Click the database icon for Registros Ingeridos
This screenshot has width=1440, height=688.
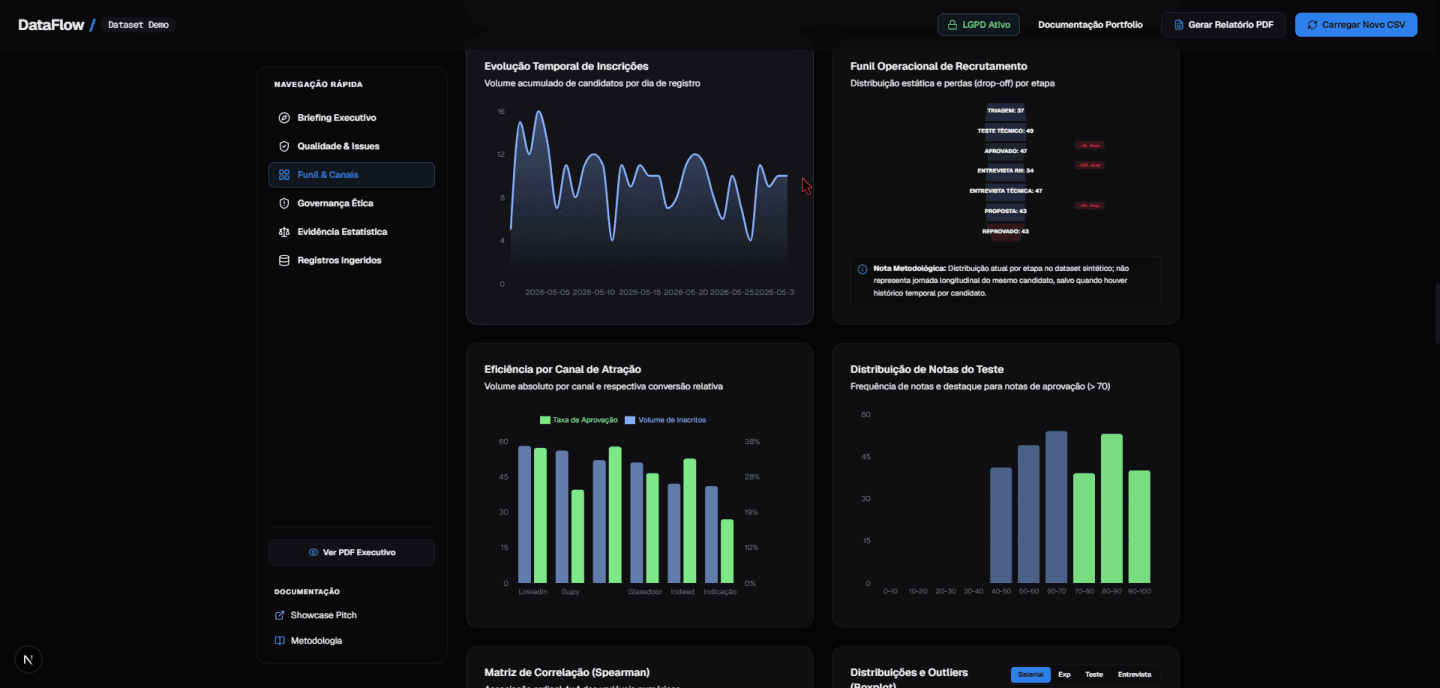(284, 260)
